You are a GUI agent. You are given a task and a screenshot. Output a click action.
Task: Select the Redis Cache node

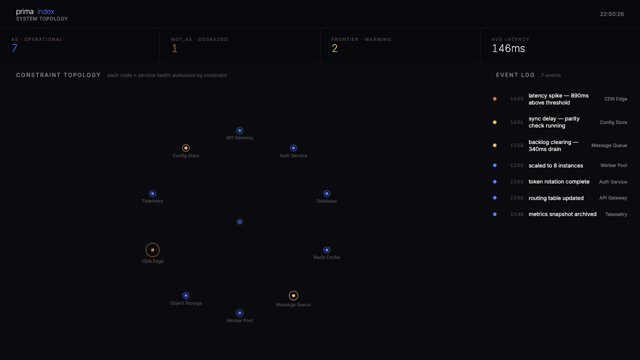327,250
